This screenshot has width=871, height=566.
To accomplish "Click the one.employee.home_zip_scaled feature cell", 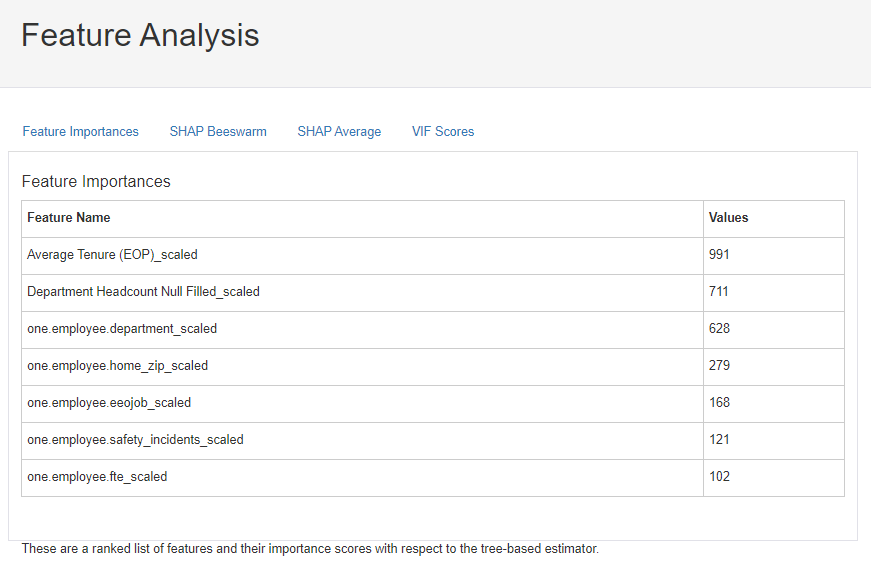I will click(117, 366).
